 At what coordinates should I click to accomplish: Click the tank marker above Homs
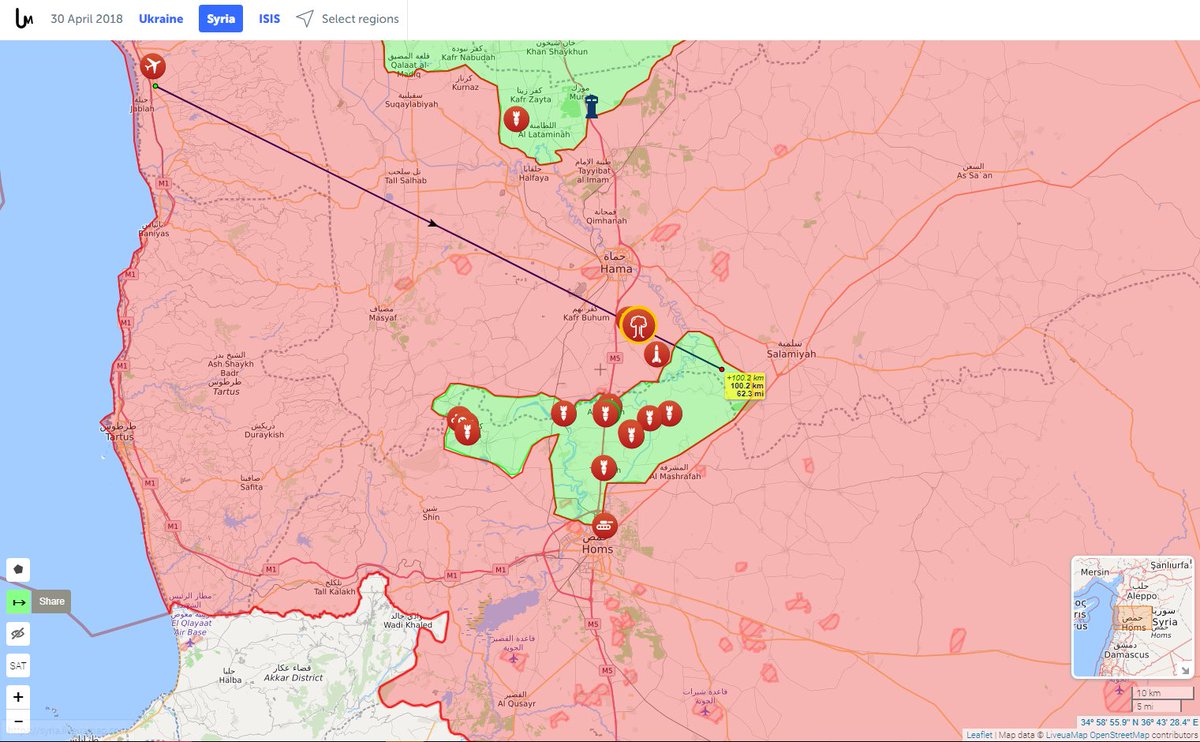click(x=605, y=524)
